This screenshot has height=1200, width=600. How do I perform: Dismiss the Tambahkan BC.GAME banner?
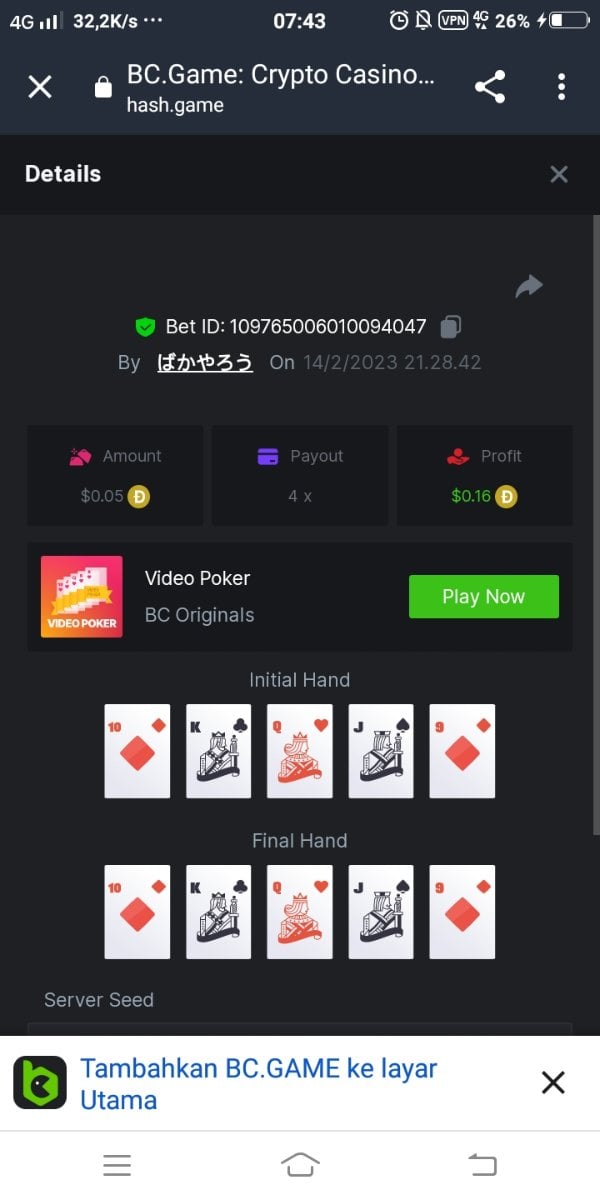tap(553, 1082)
